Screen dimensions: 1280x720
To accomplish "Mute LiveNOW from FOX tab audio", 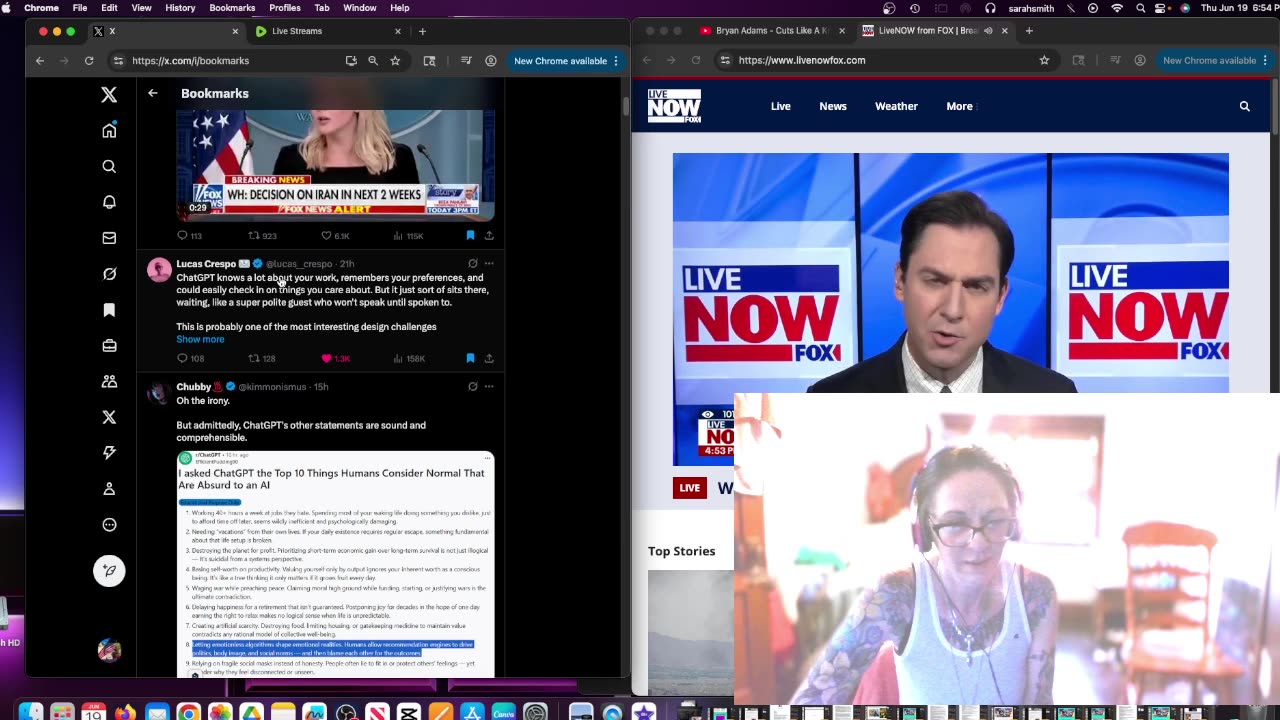I will [988, 31].
